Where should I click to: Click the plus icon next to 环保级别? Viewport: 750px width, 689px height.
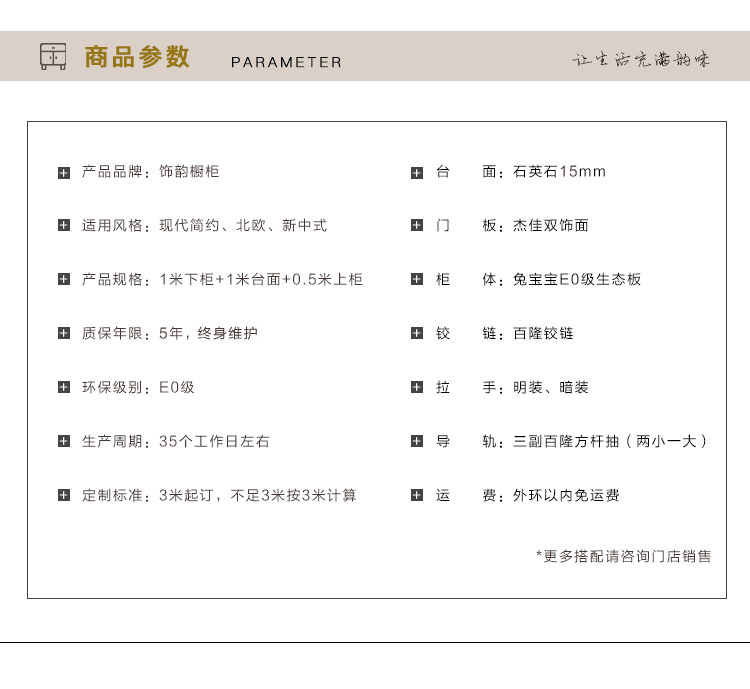64,387
